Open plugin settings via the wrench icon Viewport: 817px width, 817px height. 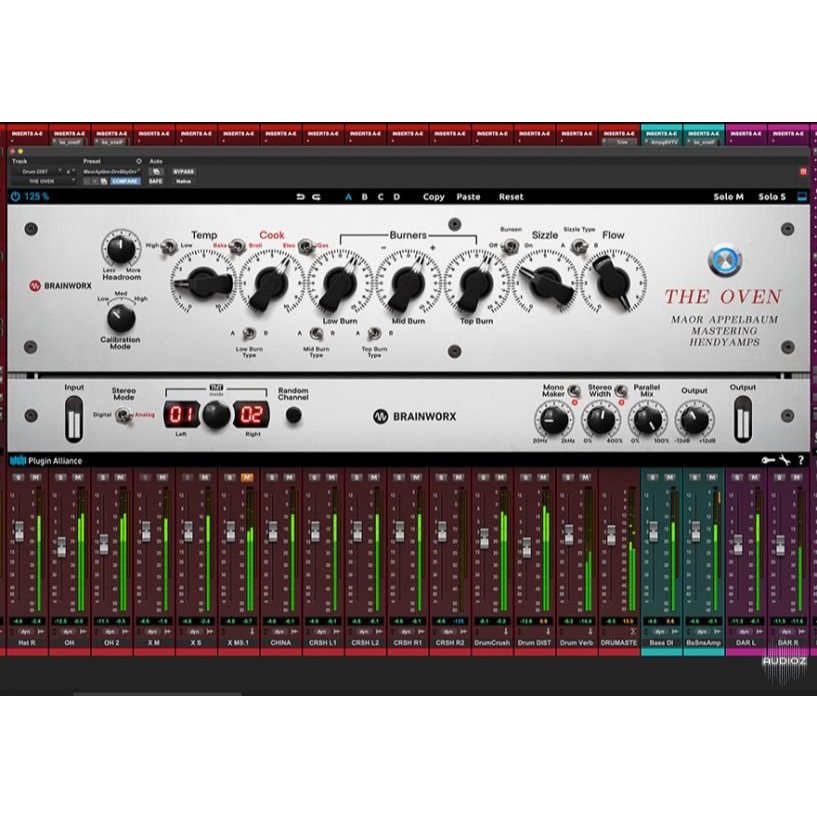tap(784, 460)
